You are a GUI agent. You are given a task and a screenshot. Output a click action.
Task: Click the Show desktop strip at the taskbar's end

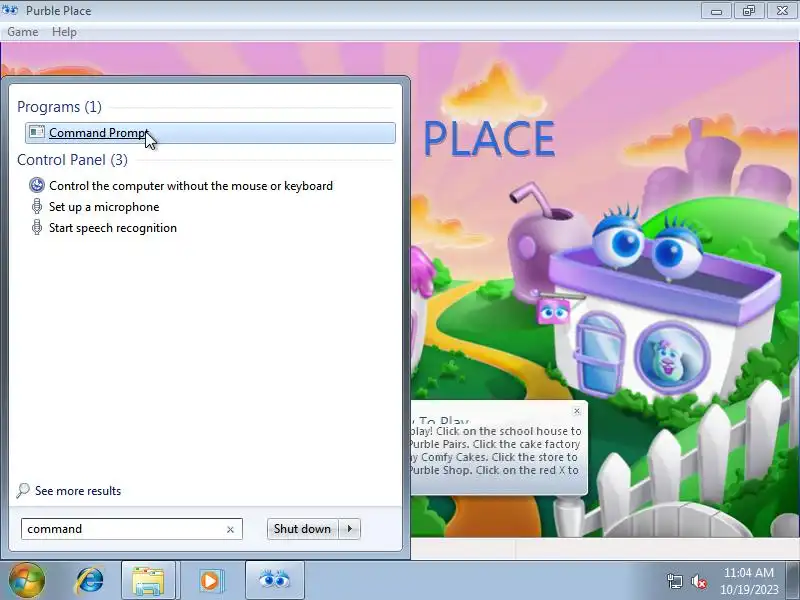[794, 580]
